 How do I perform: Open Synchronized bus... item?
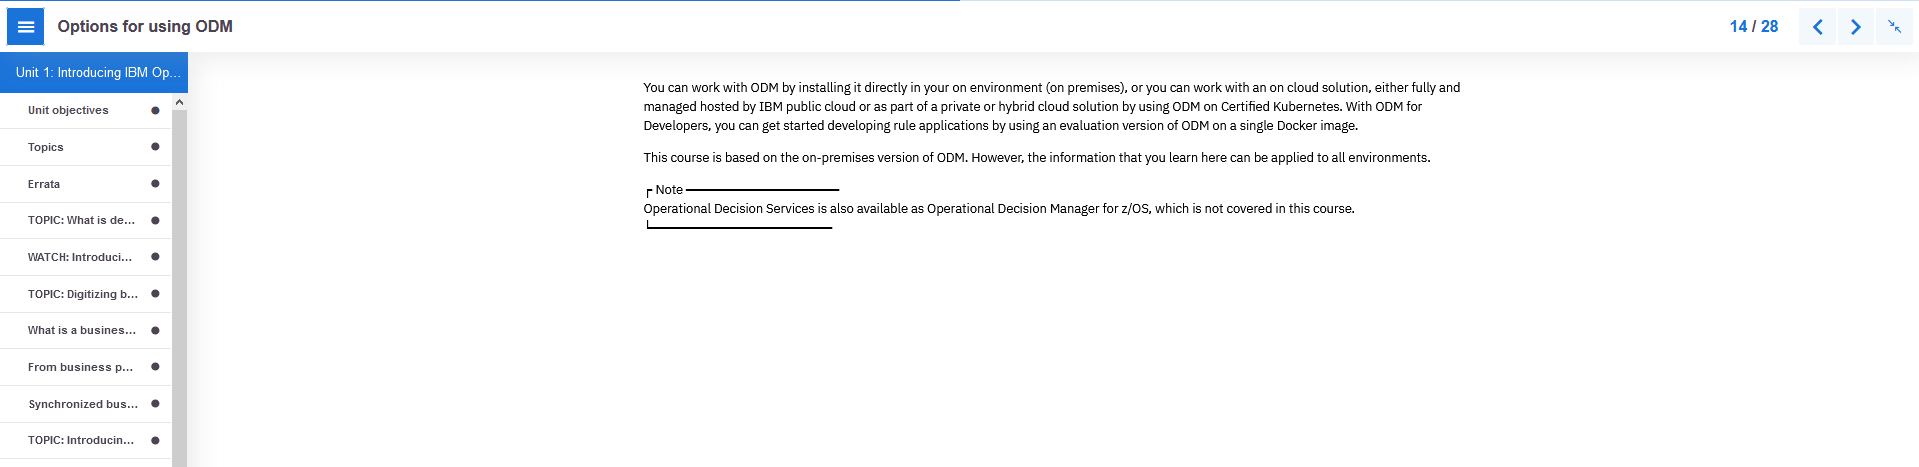click(86, 404)
